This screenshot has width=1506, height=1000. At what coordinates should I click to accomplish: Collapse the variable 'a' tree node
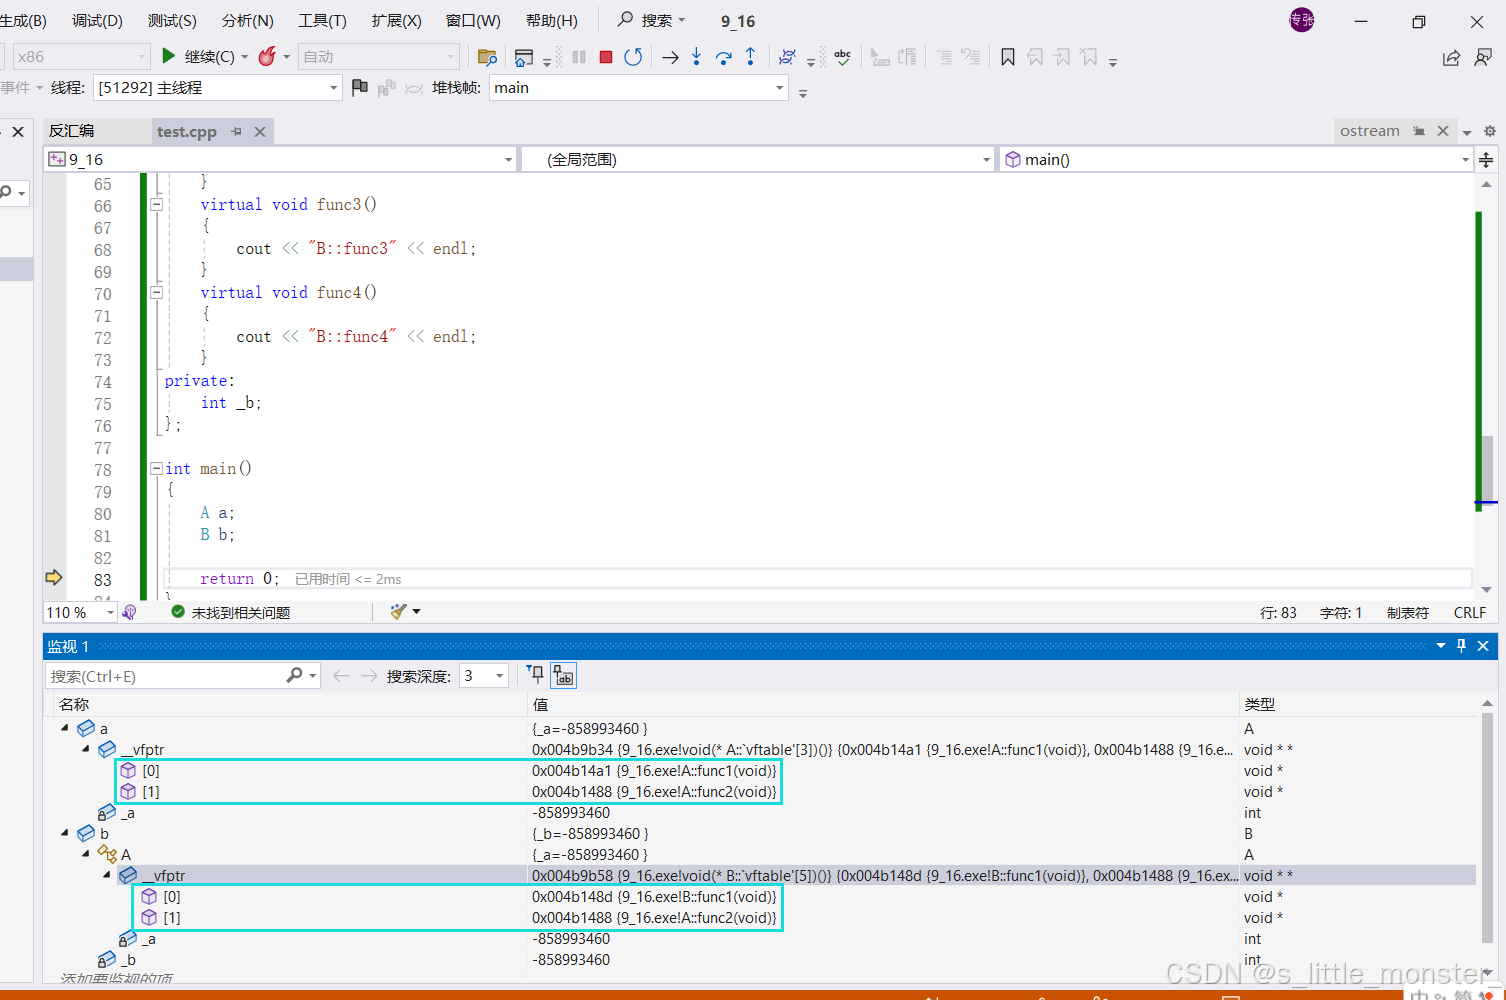coord(65,728)
